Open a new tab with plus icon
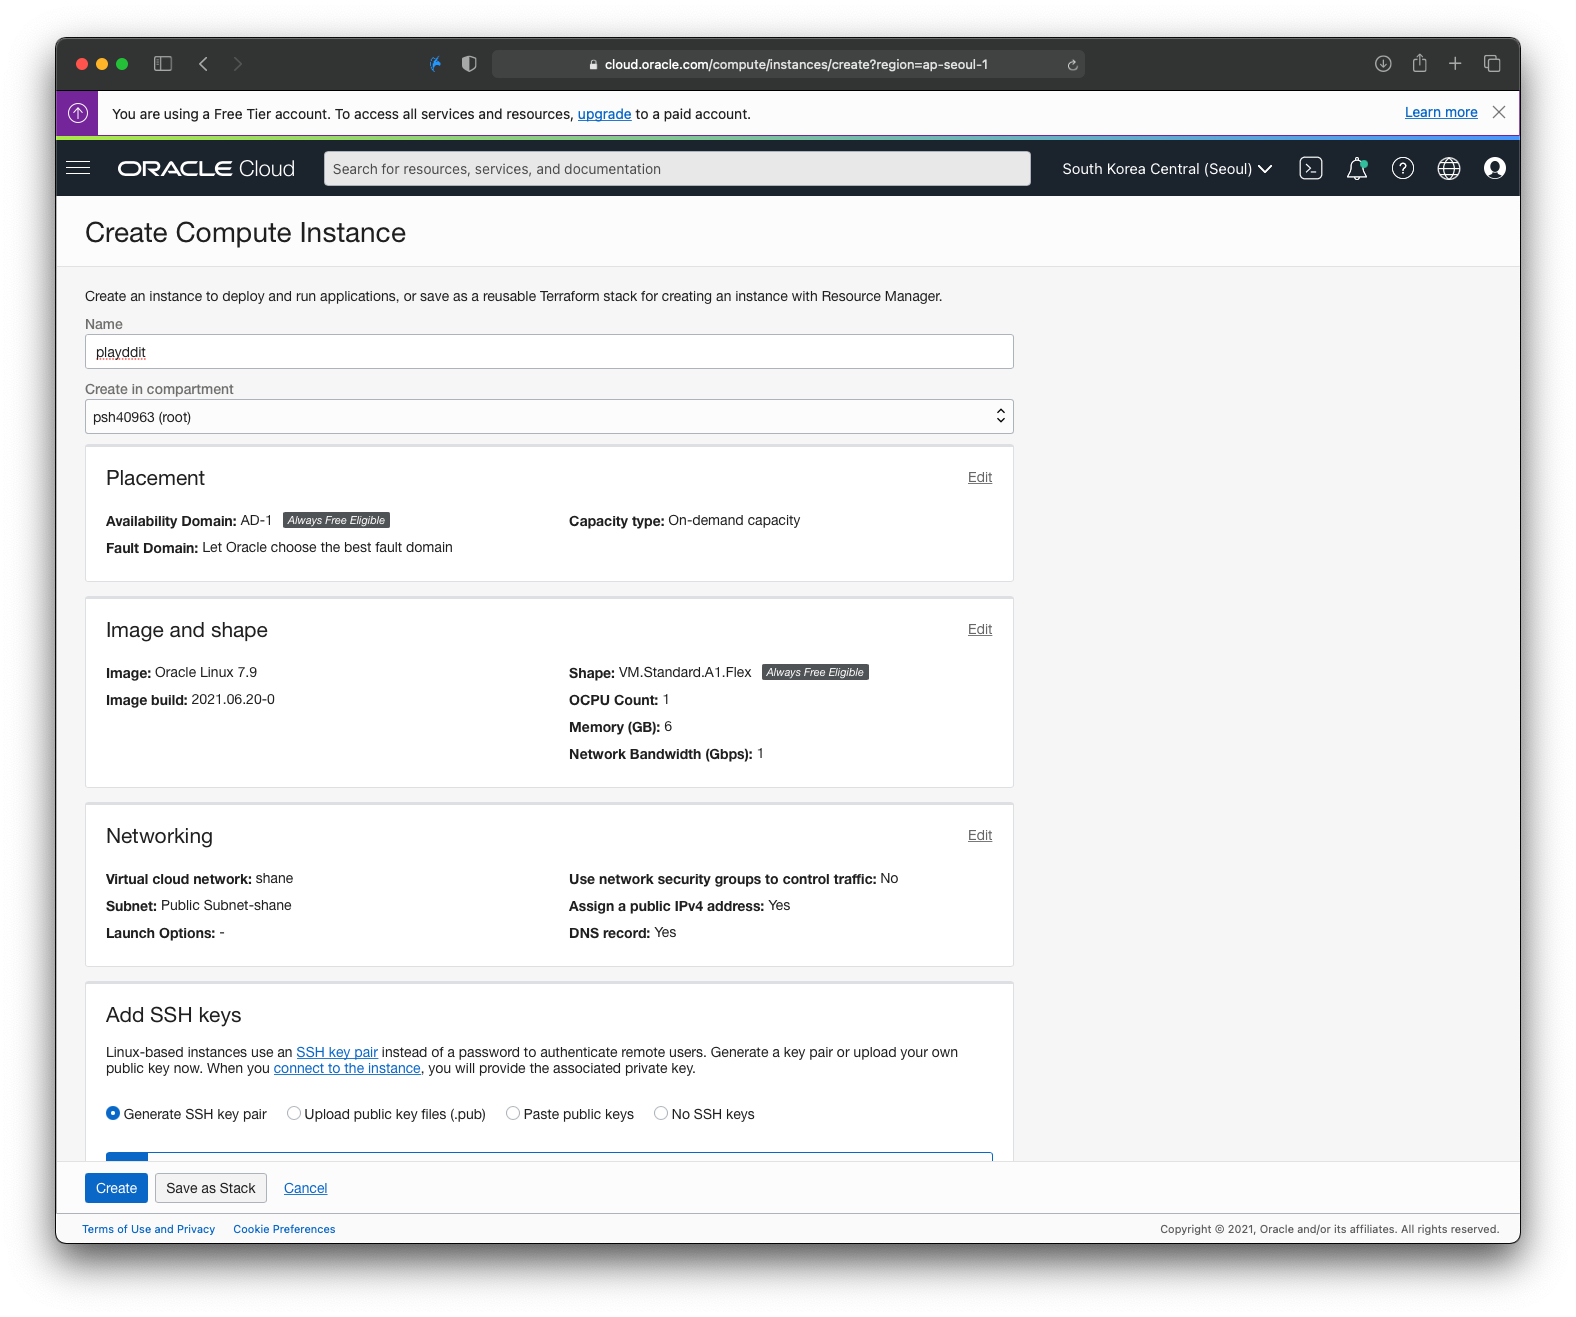 (x=1455, y=64)
